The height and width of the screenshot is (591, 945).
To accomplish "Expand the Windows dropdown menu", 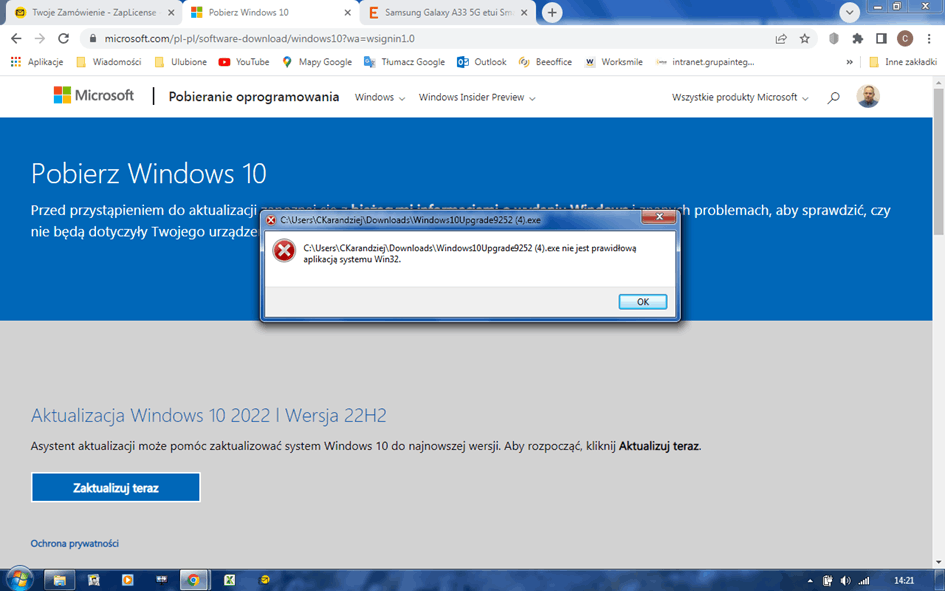I will (380, 98).
